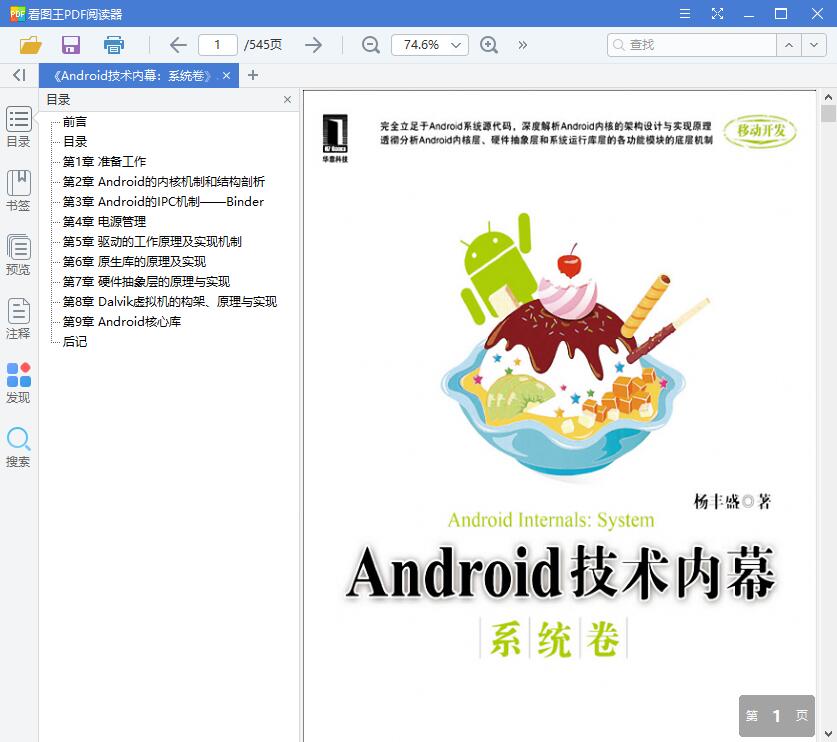Open the 书签 bookmarks panel
837x742 pixels.
pos(18,190)
